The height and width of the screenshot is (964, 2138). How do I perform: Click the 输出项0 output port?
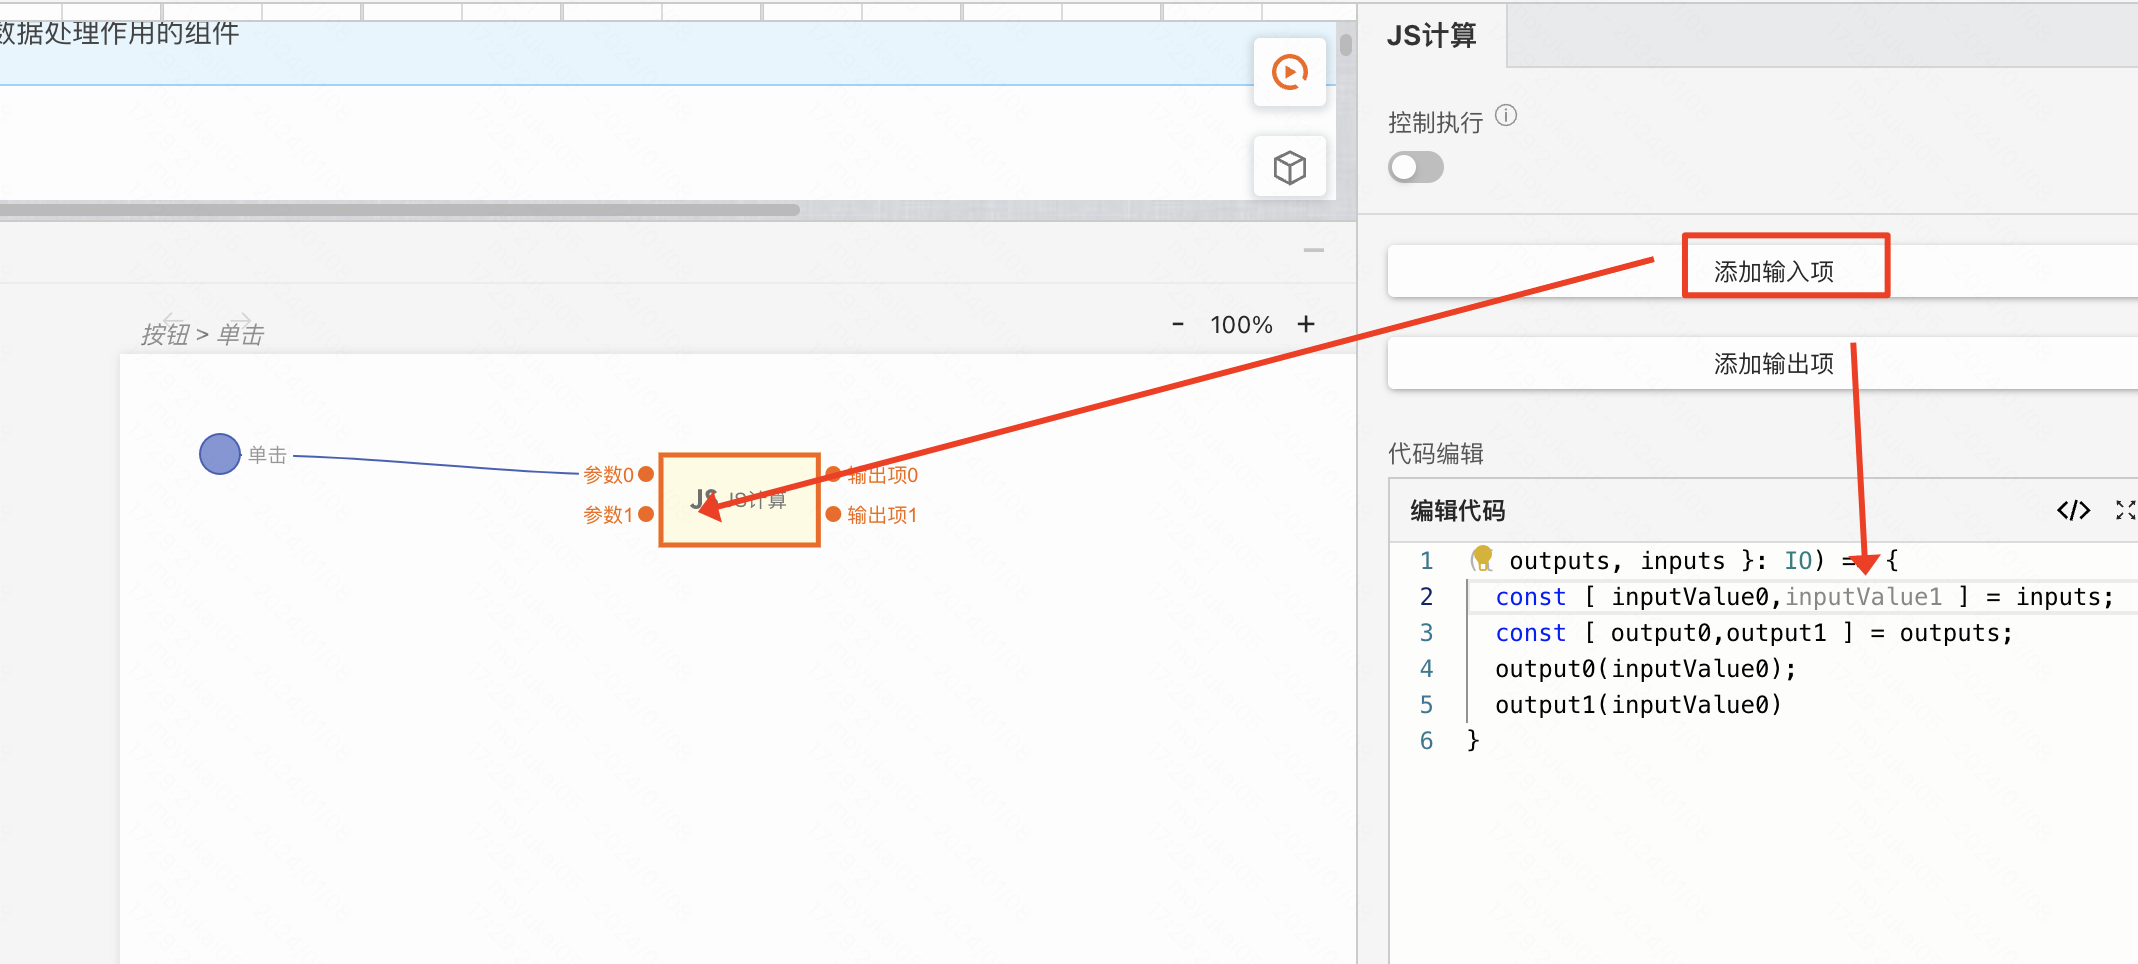click(x=833, y=474)
